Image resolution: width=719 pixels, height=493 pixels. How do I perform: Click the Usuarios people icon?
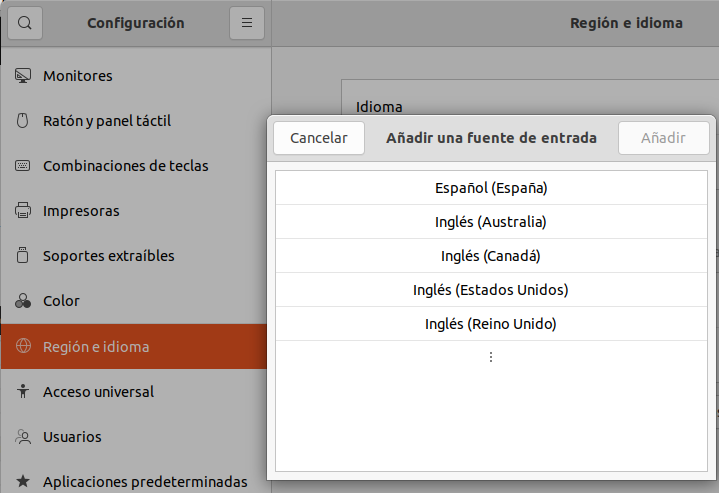pos(23,437)
